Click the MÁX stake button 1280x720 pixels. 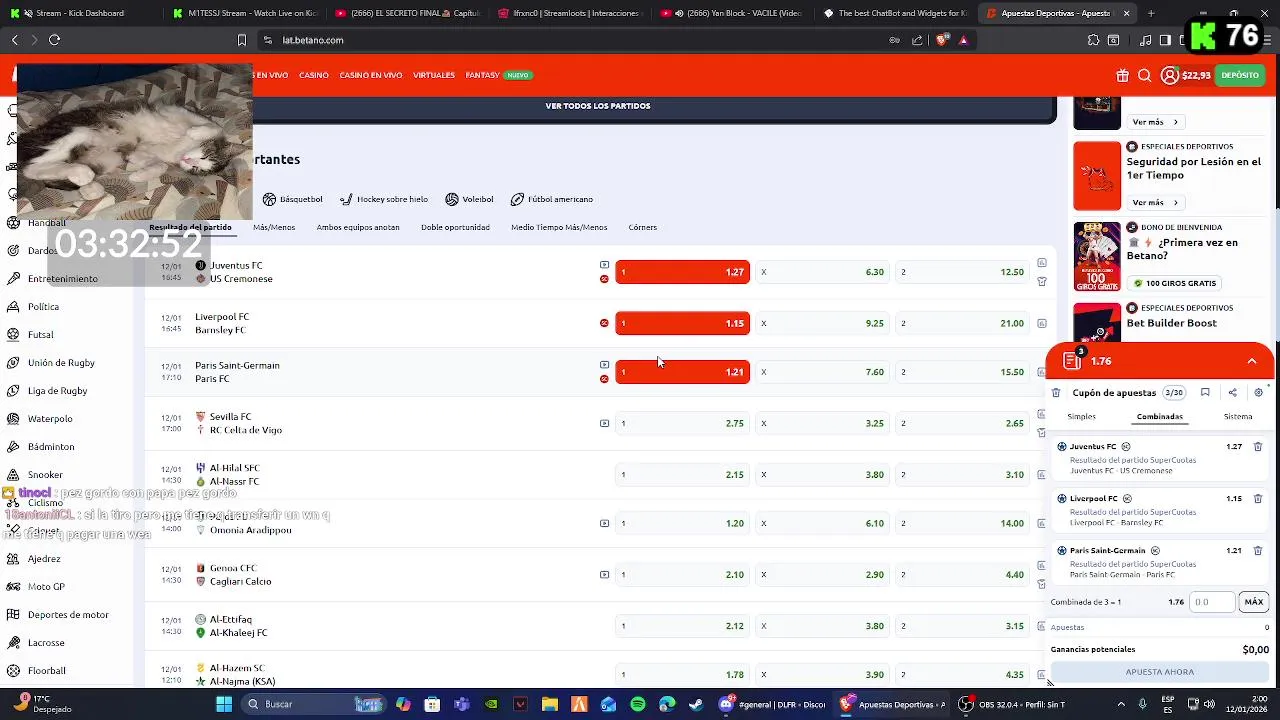pyautogui.click(x=1253, y=602)
